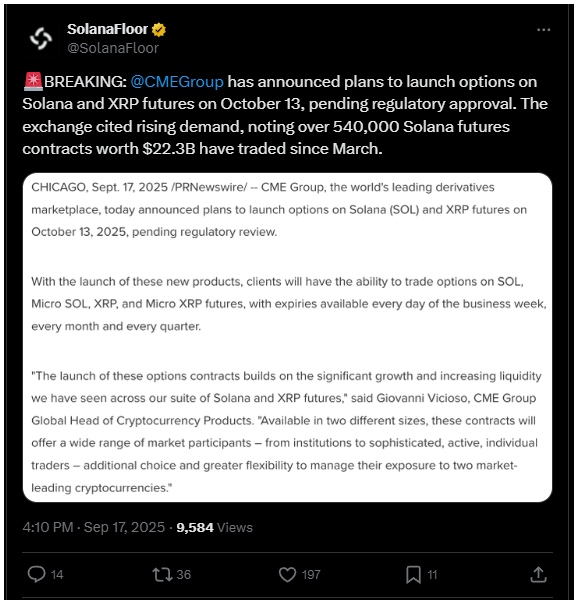The height and width of the screenshot is (604, 578).
Task: Click the 197 likes count
Action: pyautogui.click(x=311, y=575)
